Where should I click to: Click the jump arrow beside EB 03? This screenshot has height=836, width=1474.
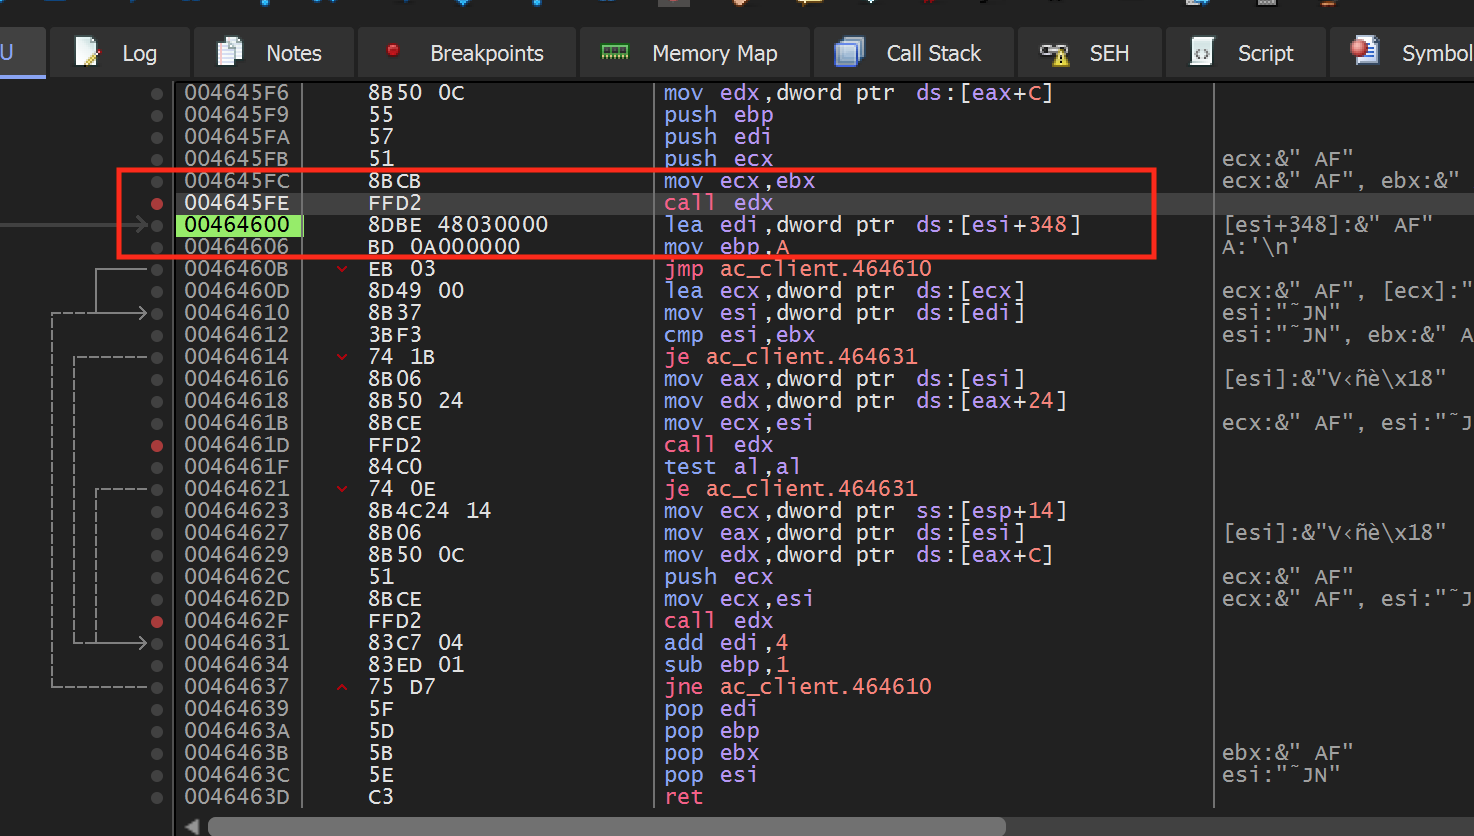[x=342, y=269]
